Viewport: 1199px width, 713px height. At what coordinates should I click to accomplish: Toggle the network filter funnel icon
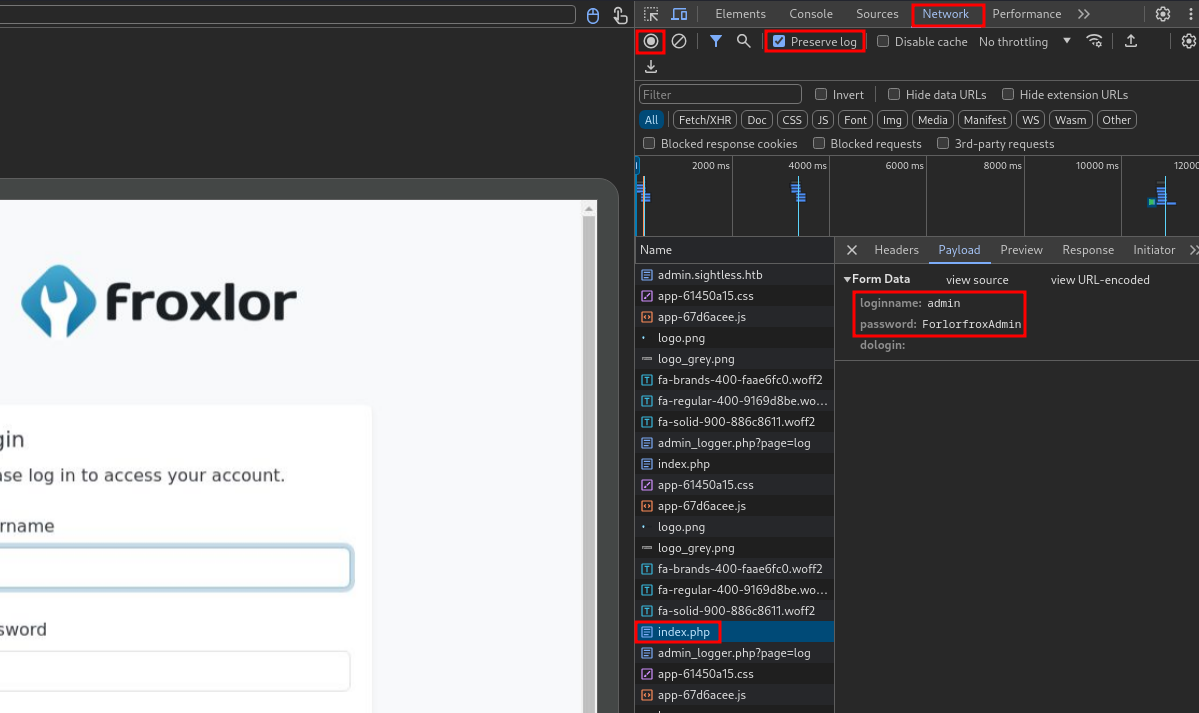(716, 41)
